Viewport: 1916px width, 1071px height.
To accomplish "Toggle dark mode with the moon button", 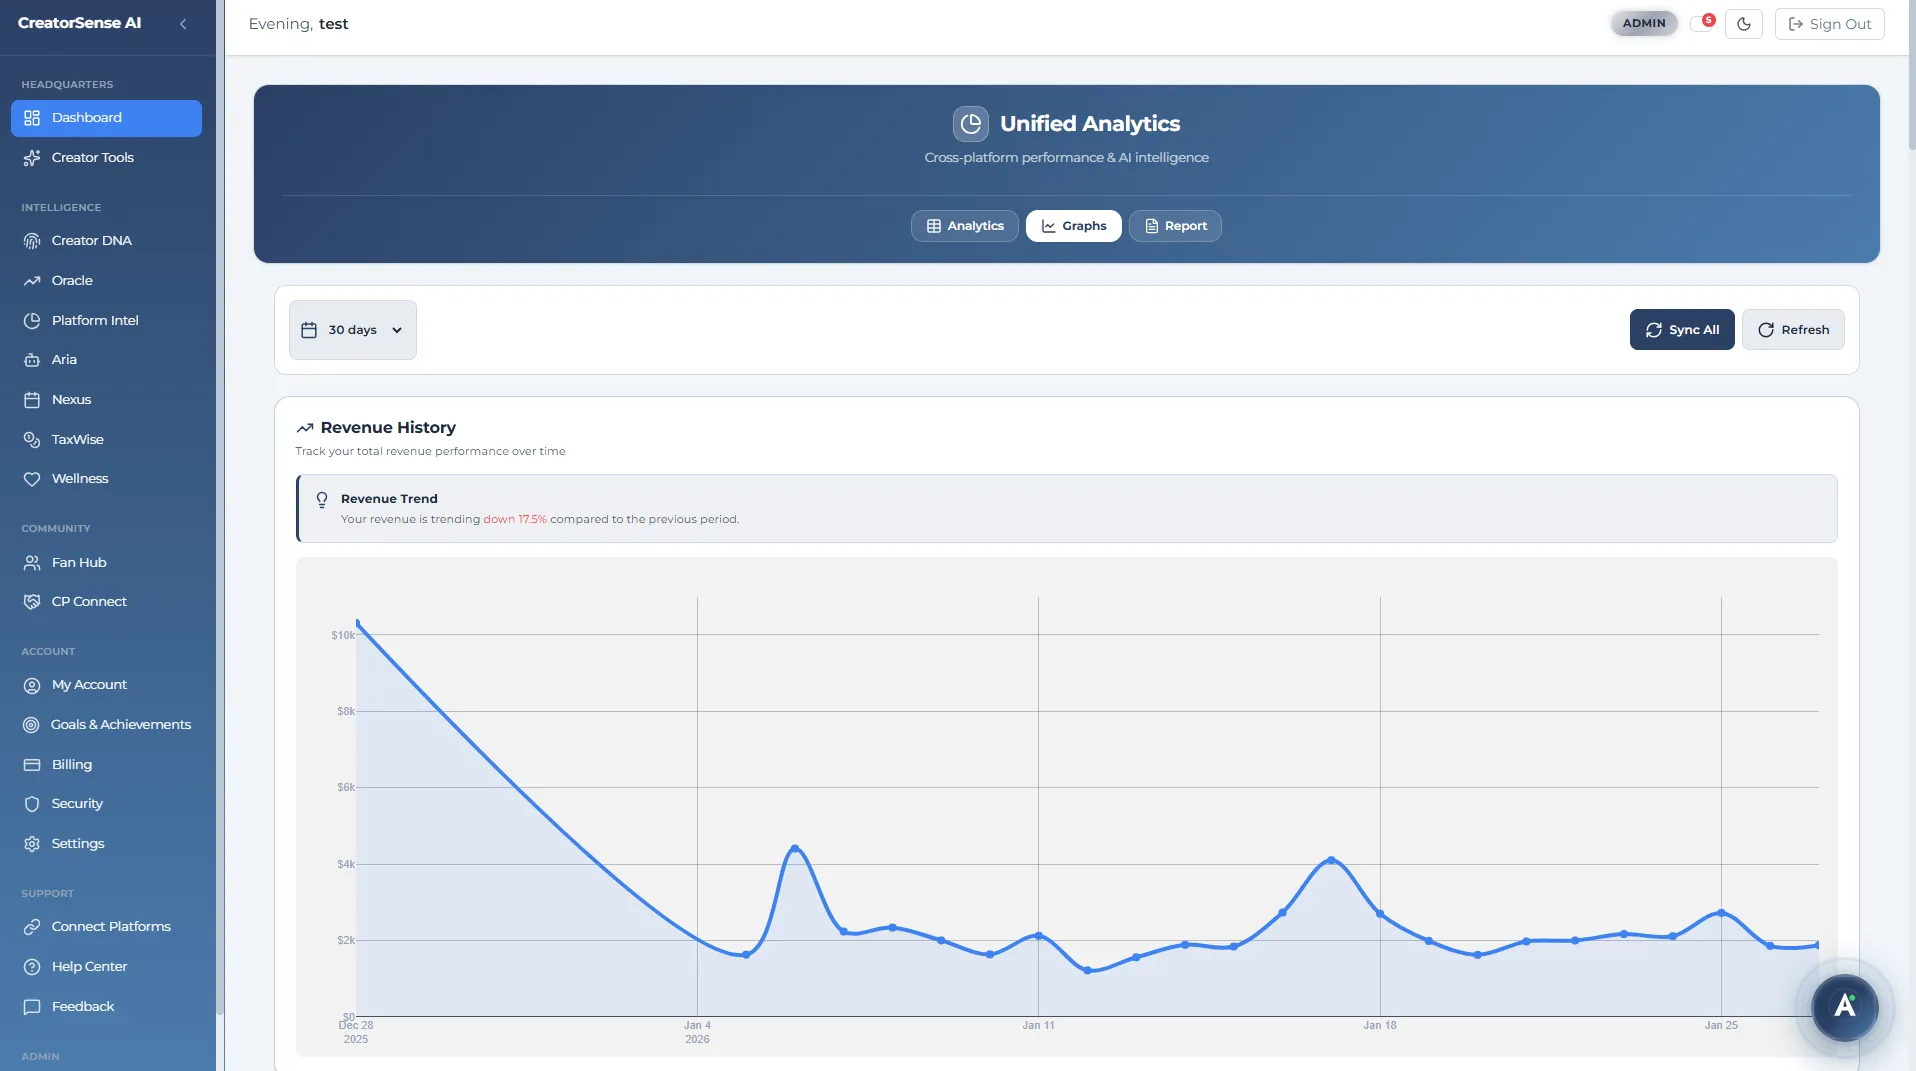I will [x=1744, y=23].
